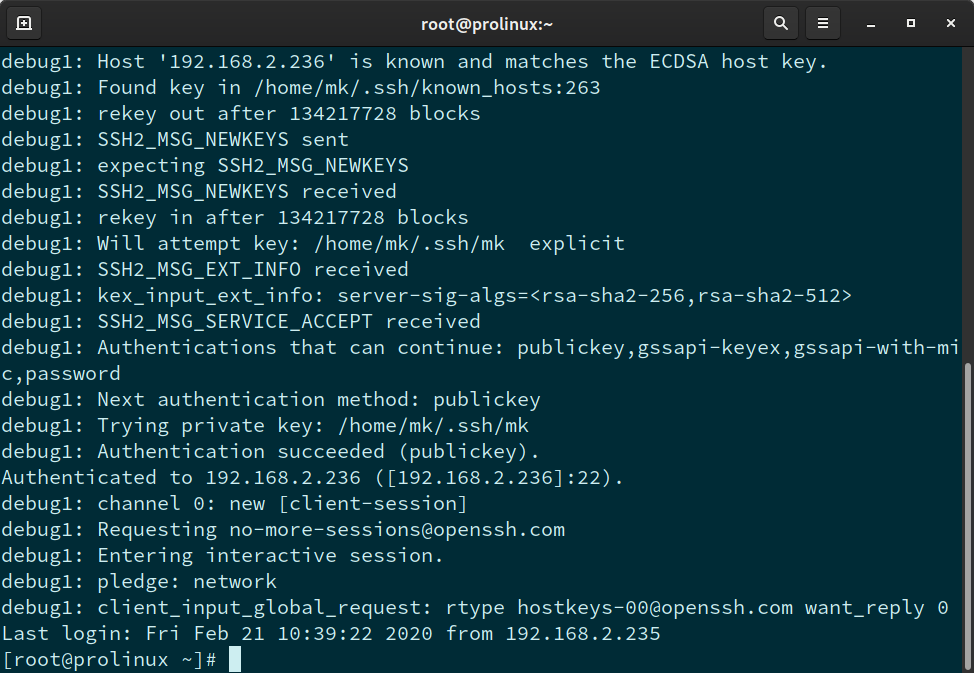The width and height of the screenshot is (974, 673).
Task: Click the 'pledge: network' line
Action: click(186, 582)
